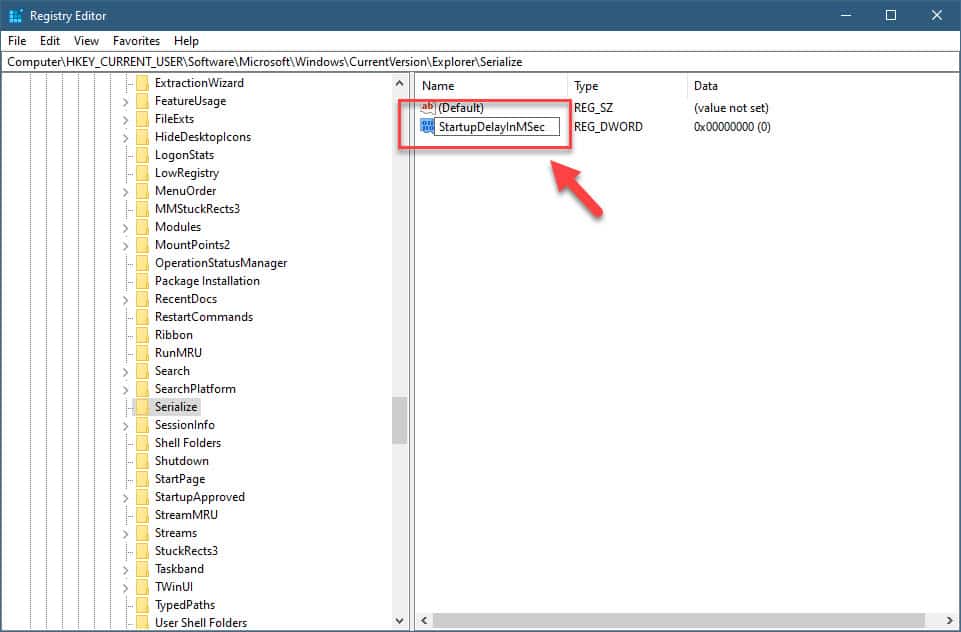Click the FeatureUsage folder icon
This screenshot has height=632, width=961.
142,101
